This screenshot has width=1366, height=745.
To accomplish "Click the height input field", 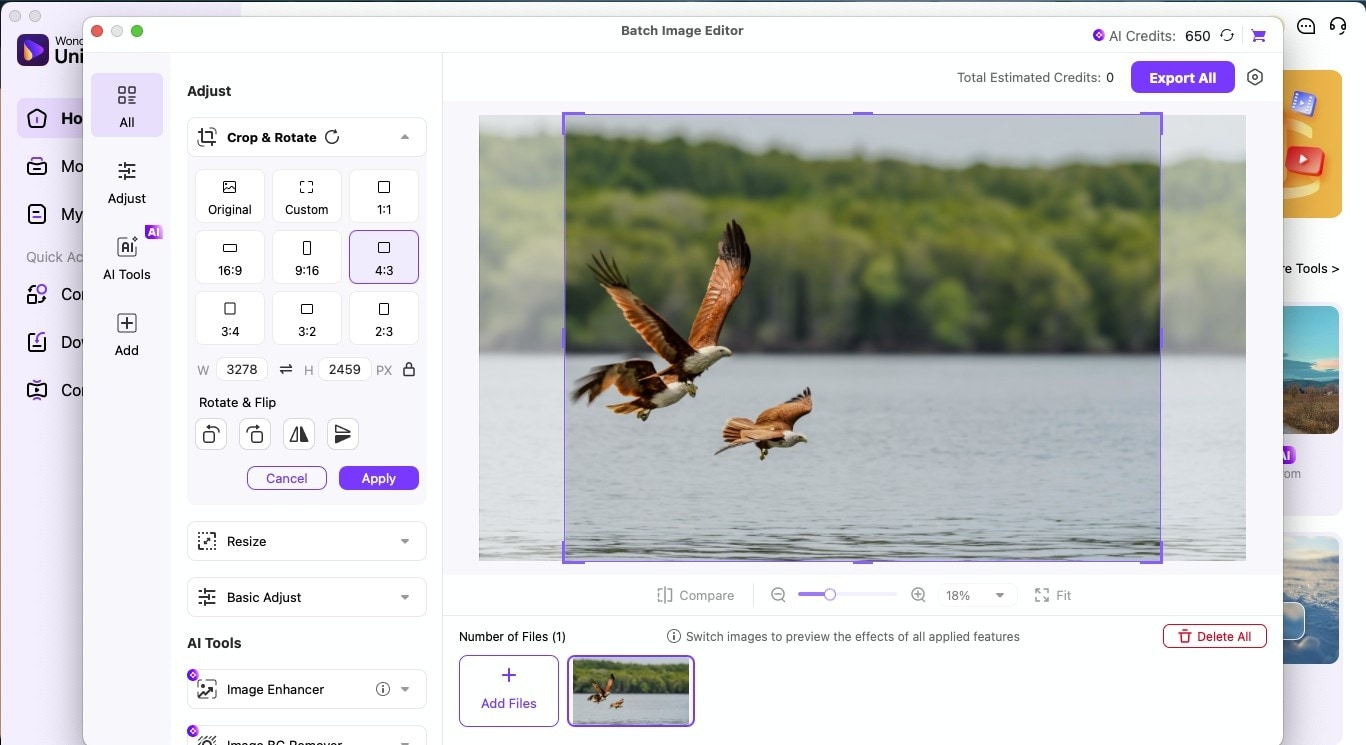I will coord(345,370).
